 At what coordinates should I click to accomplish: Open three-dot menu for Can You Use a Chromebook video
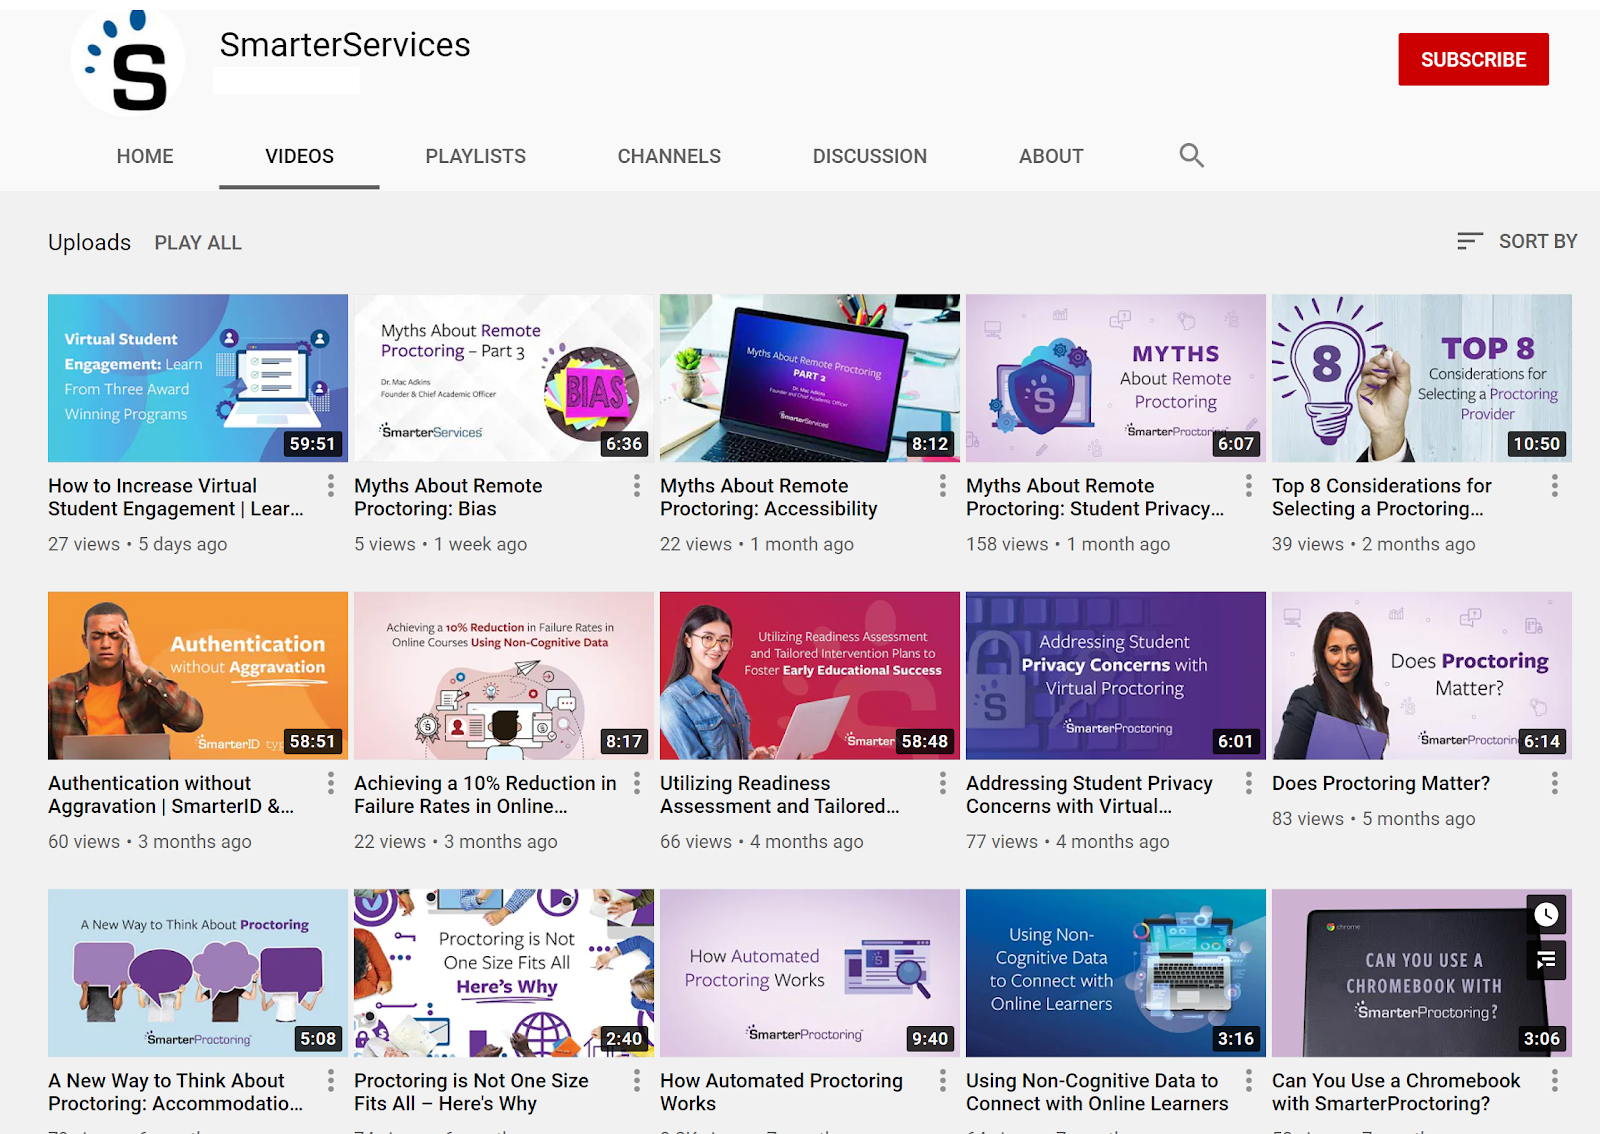click(1555, 1081)
